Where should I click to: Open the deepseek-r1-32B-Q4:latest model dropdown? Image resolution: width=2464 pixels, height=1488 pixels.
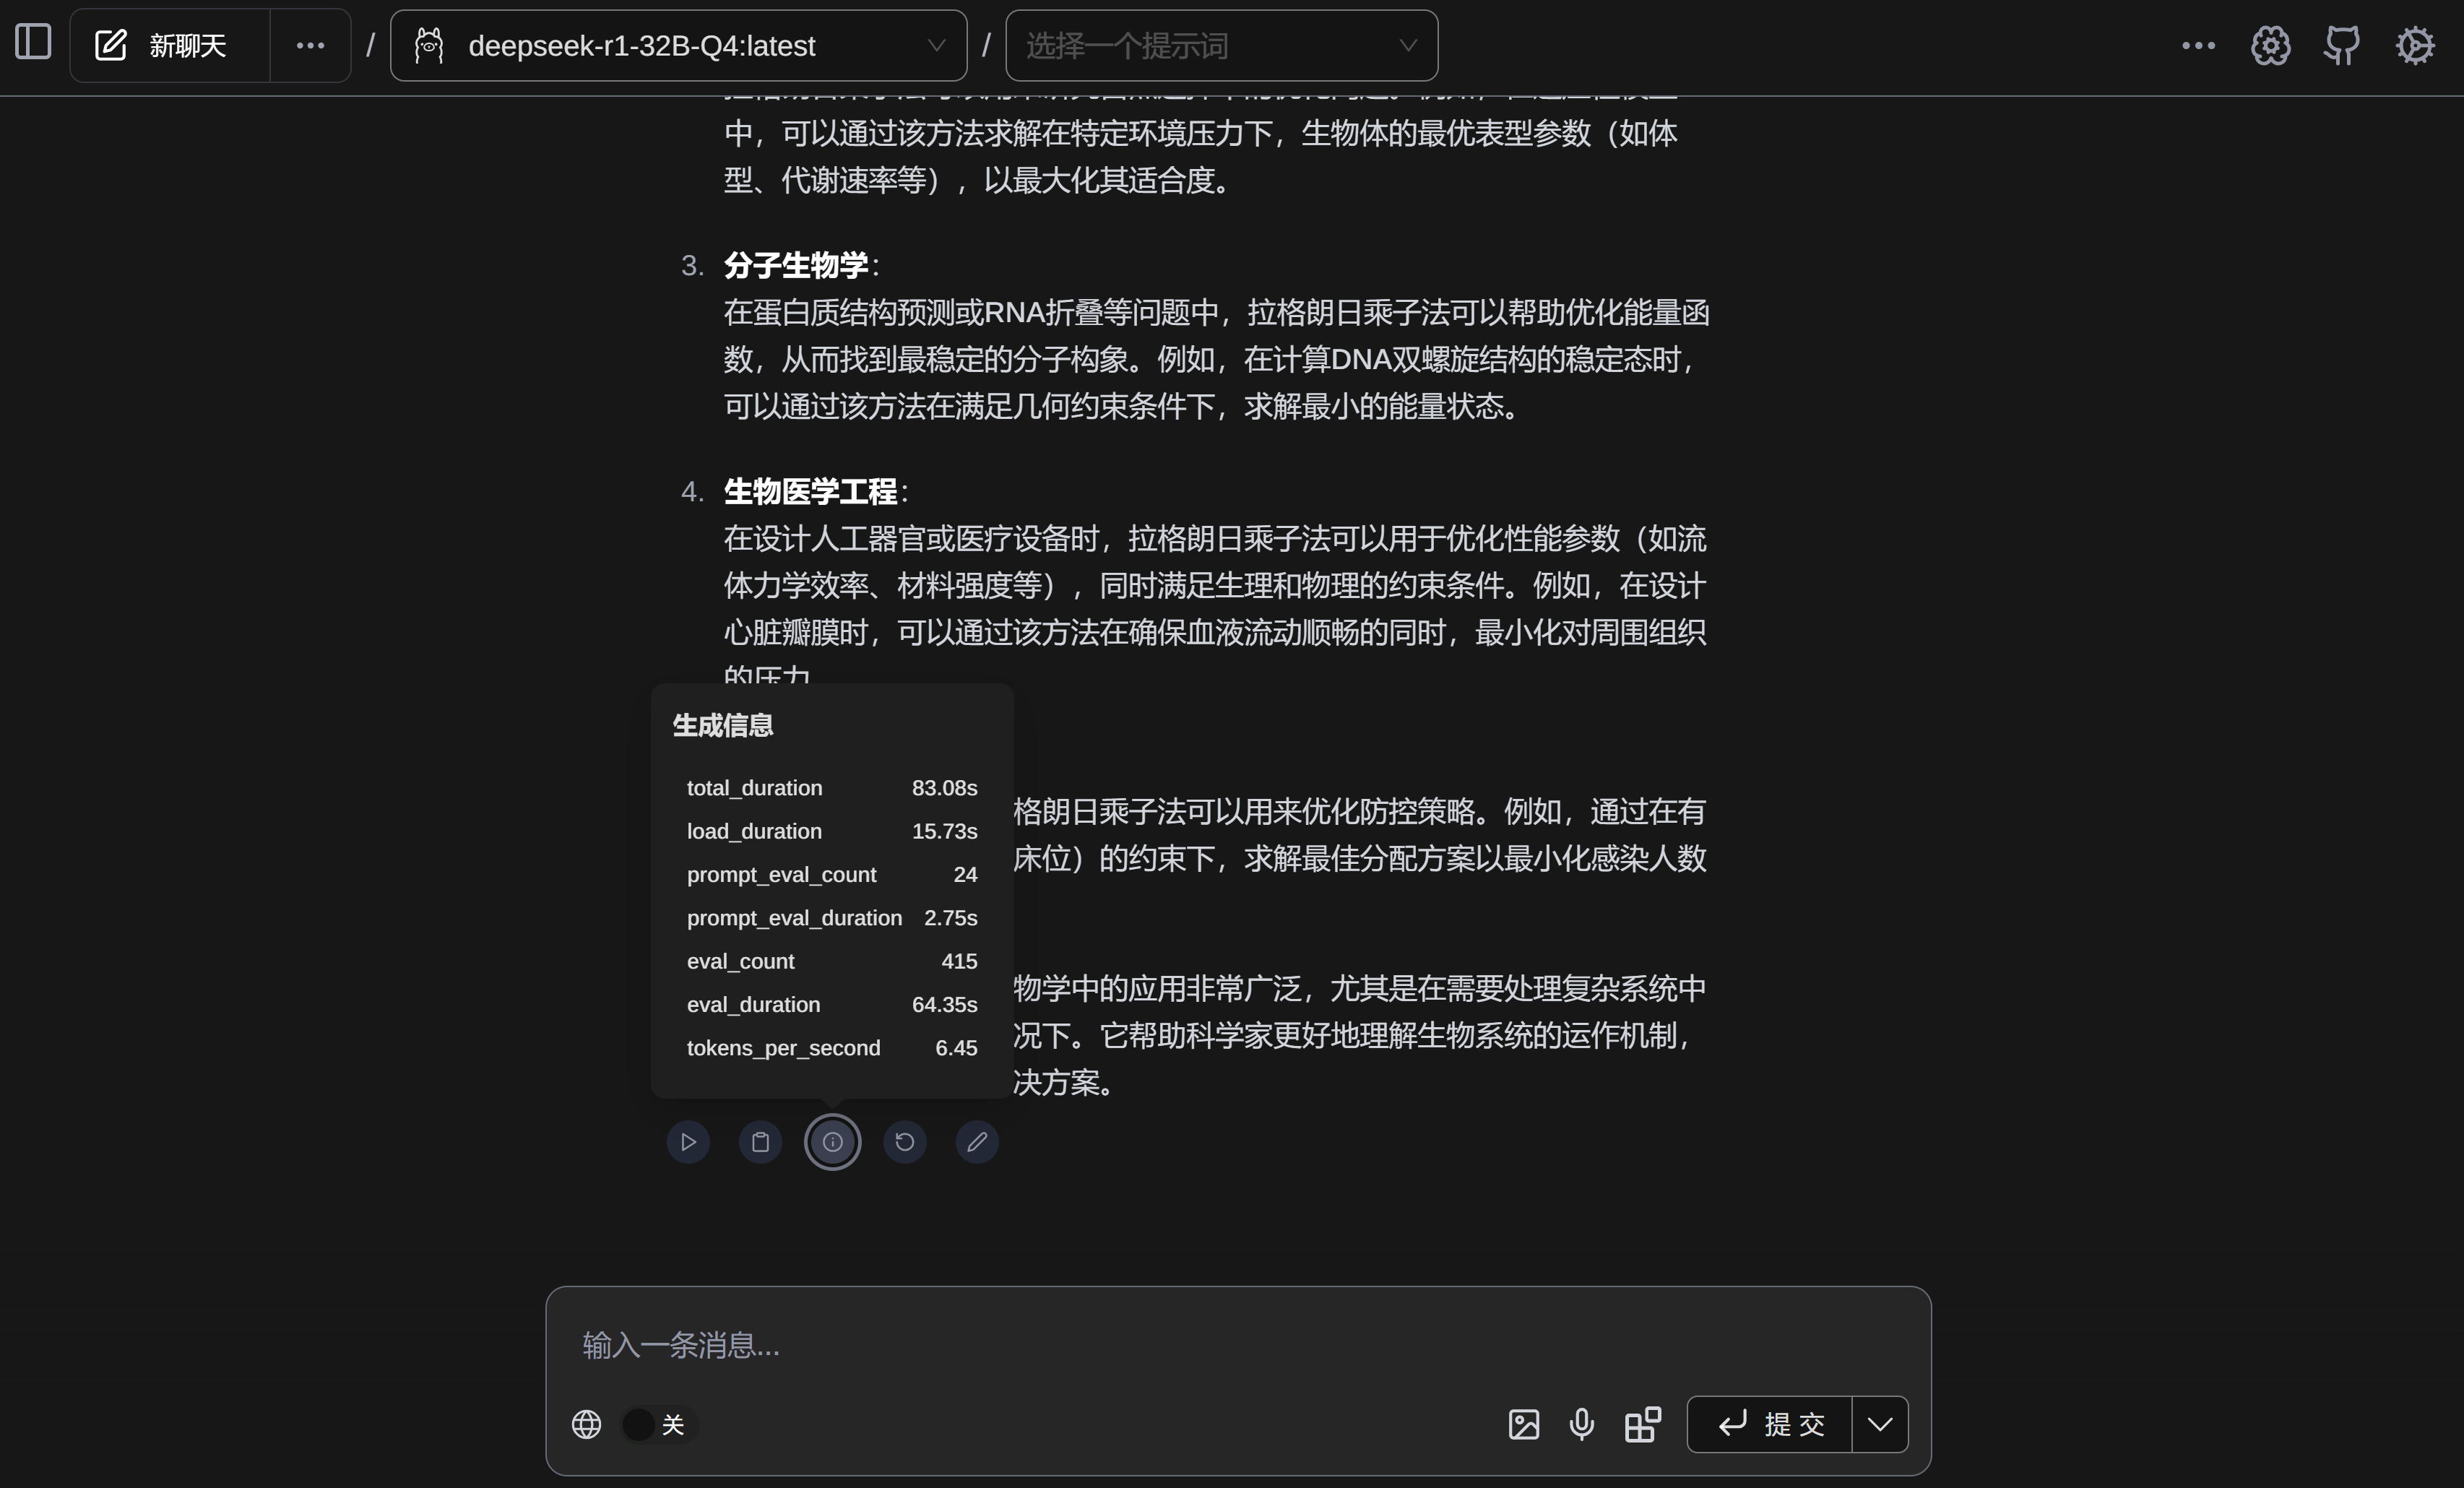point(678,45)
